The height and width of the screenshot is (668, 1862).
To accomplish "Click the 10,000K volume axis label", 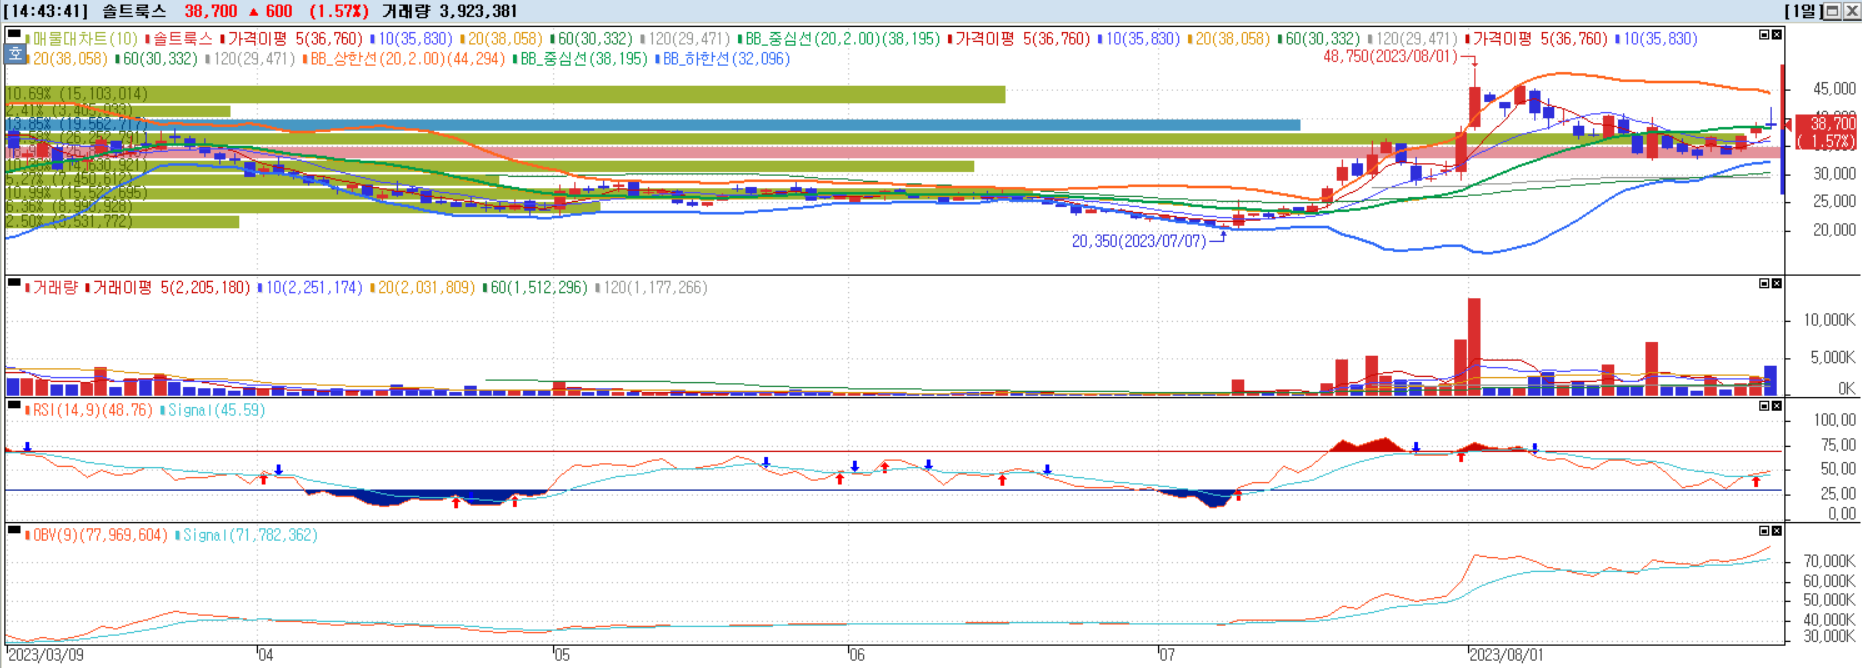I will (1829, 320).
